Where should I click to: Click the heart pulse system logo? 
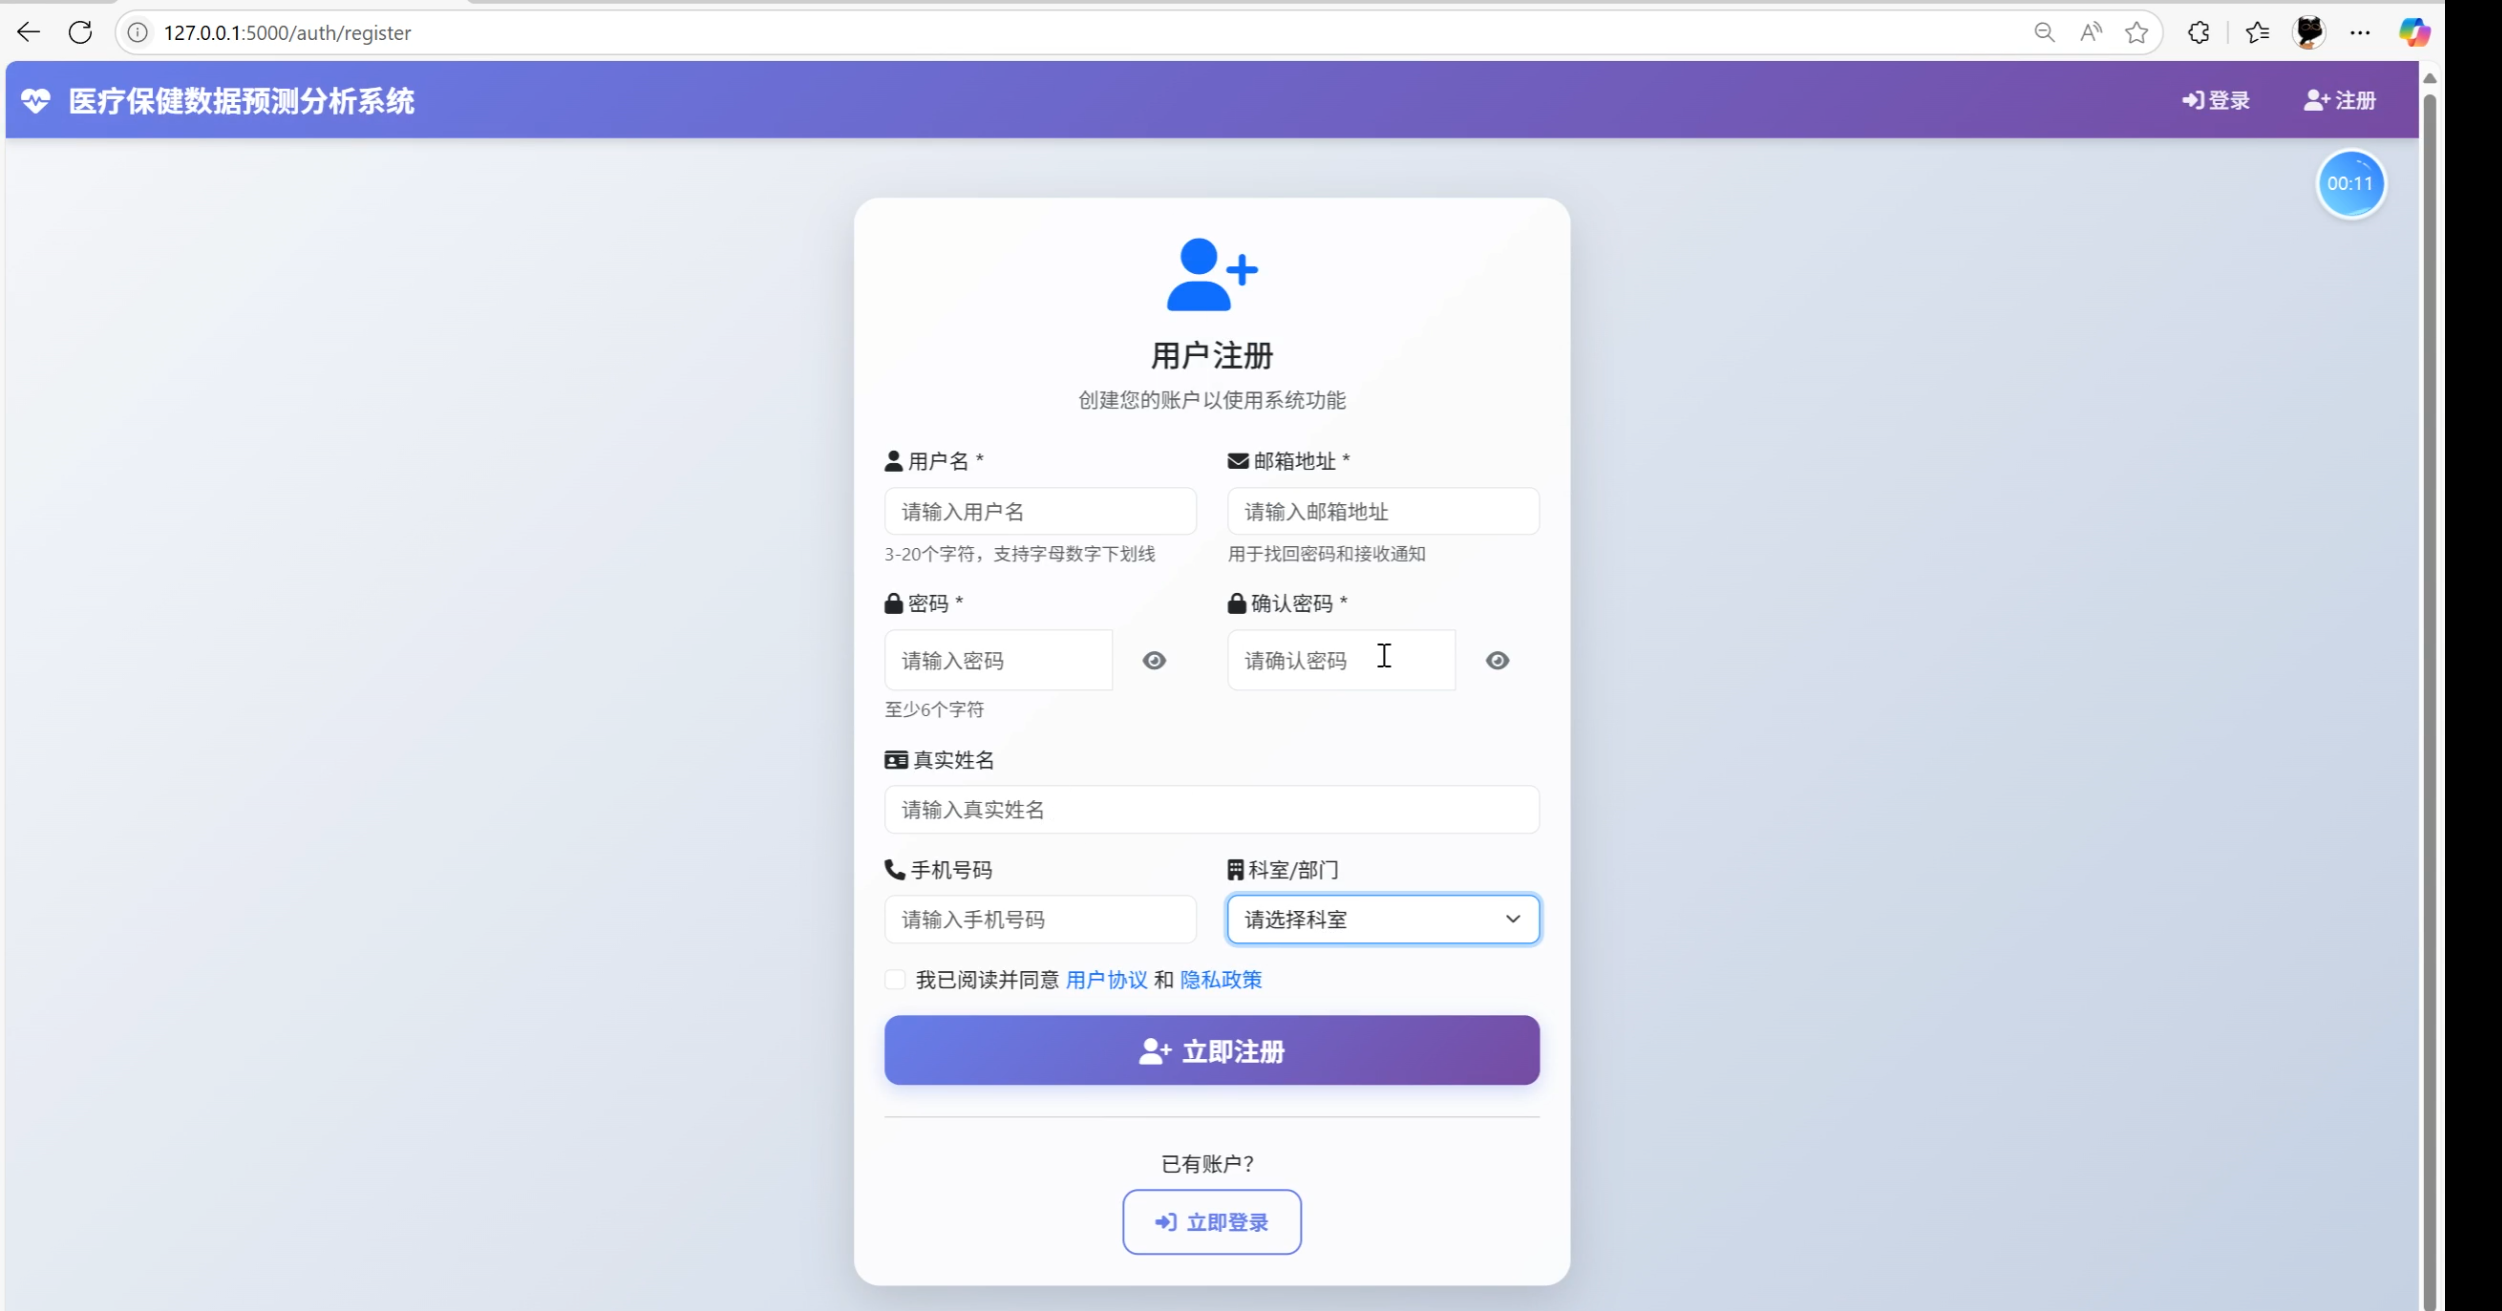36,101
